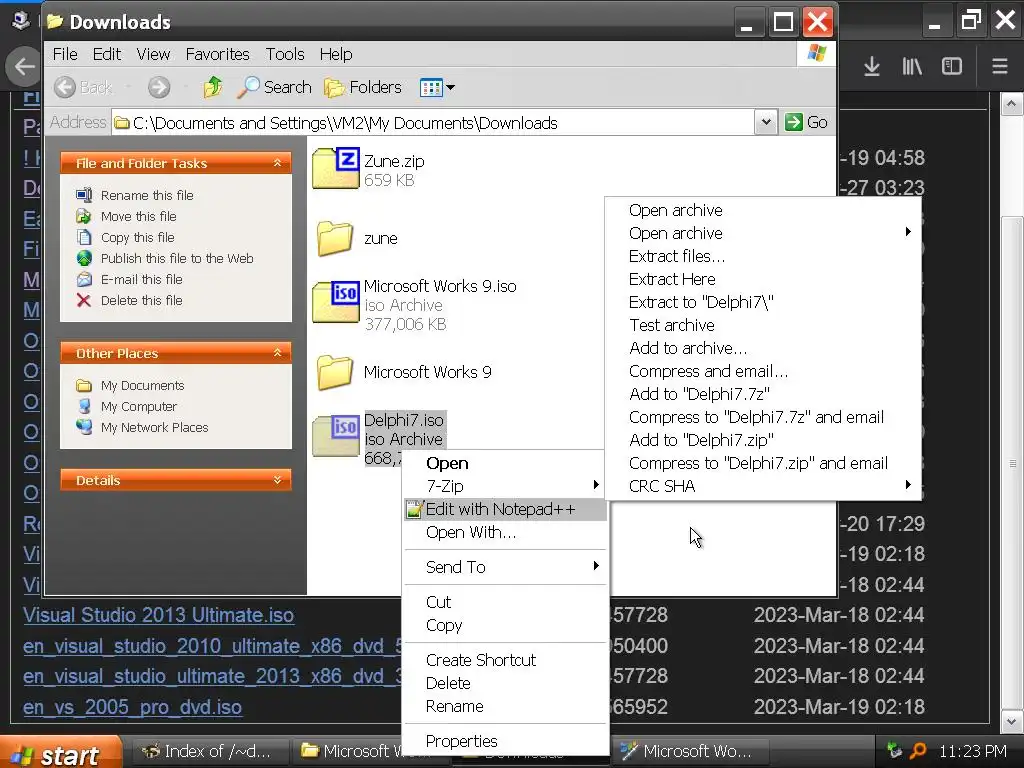Viewport: 1024px width, 768px height.
Task: Expand the address bar dropdown
Action: 766,122
